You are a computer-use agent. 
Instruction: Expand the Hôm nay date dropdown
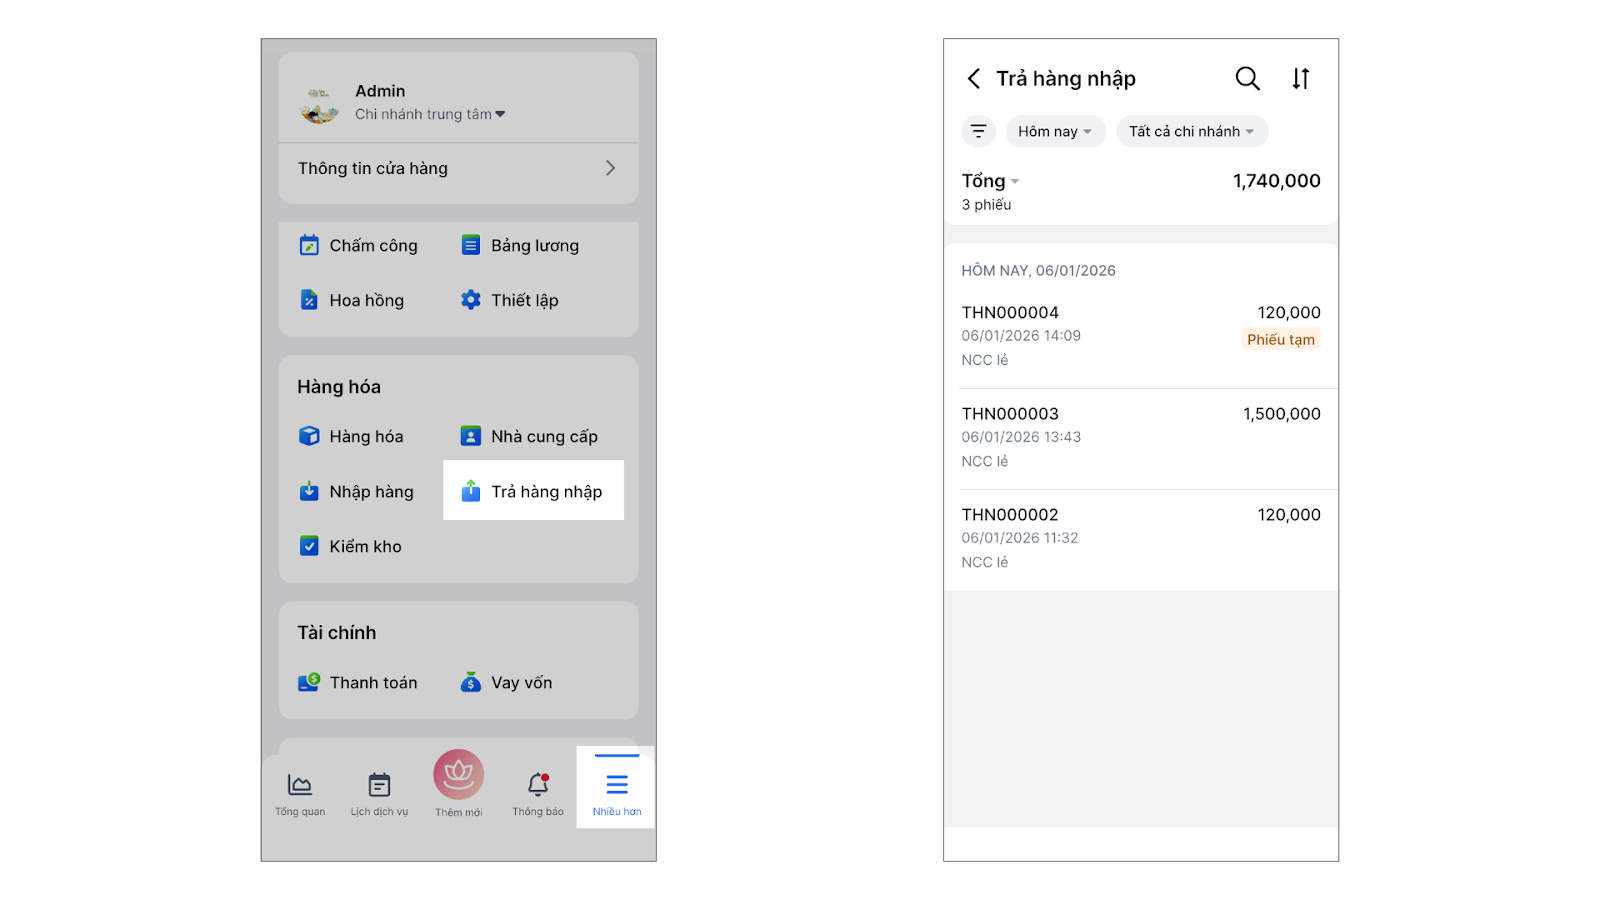coord(1055,131)
